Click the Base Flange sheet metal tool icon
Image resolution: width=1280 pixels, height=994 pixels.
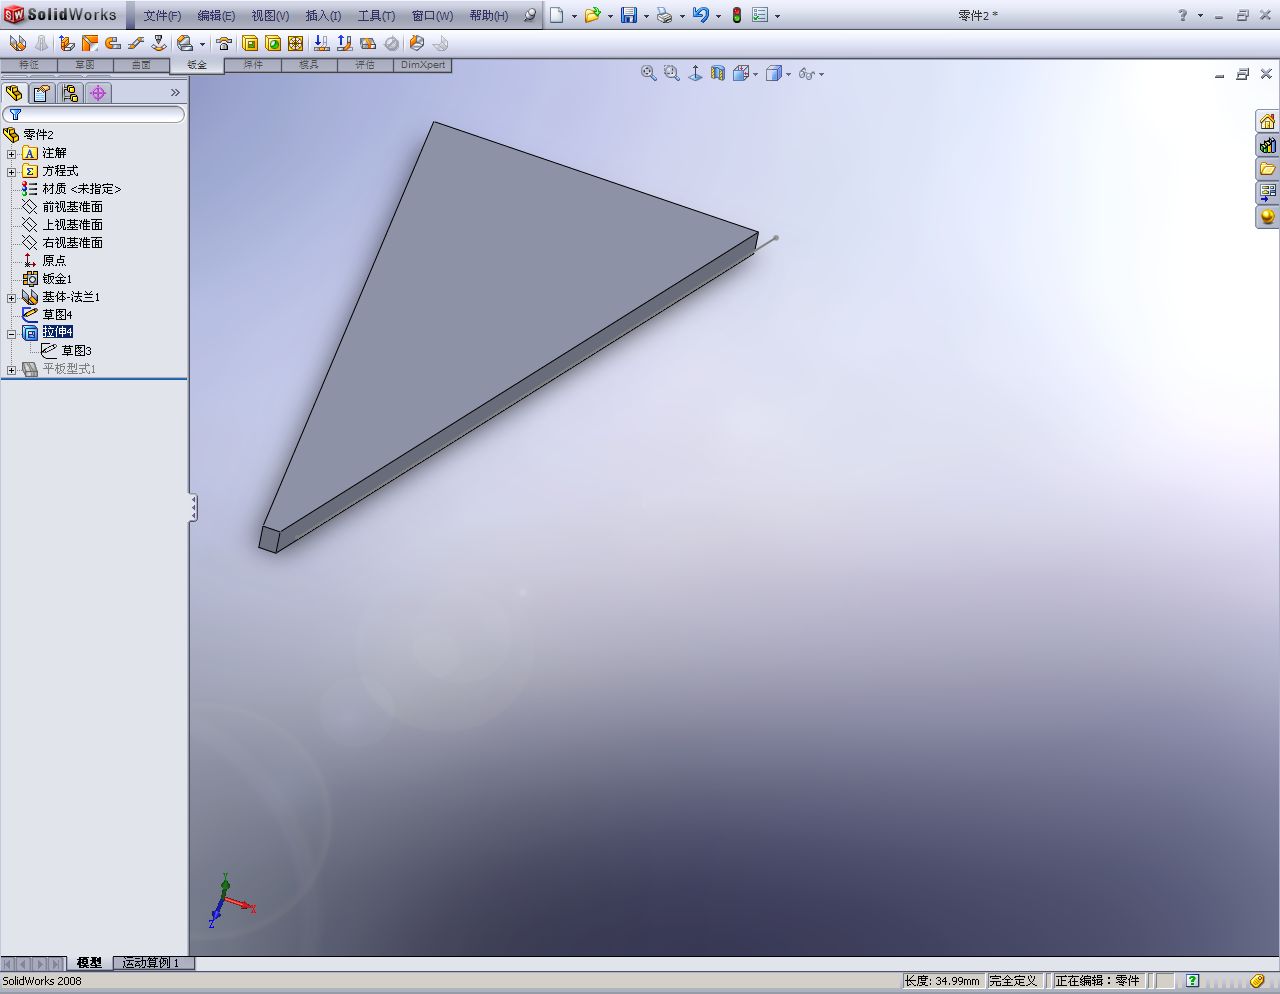(17, 43)
